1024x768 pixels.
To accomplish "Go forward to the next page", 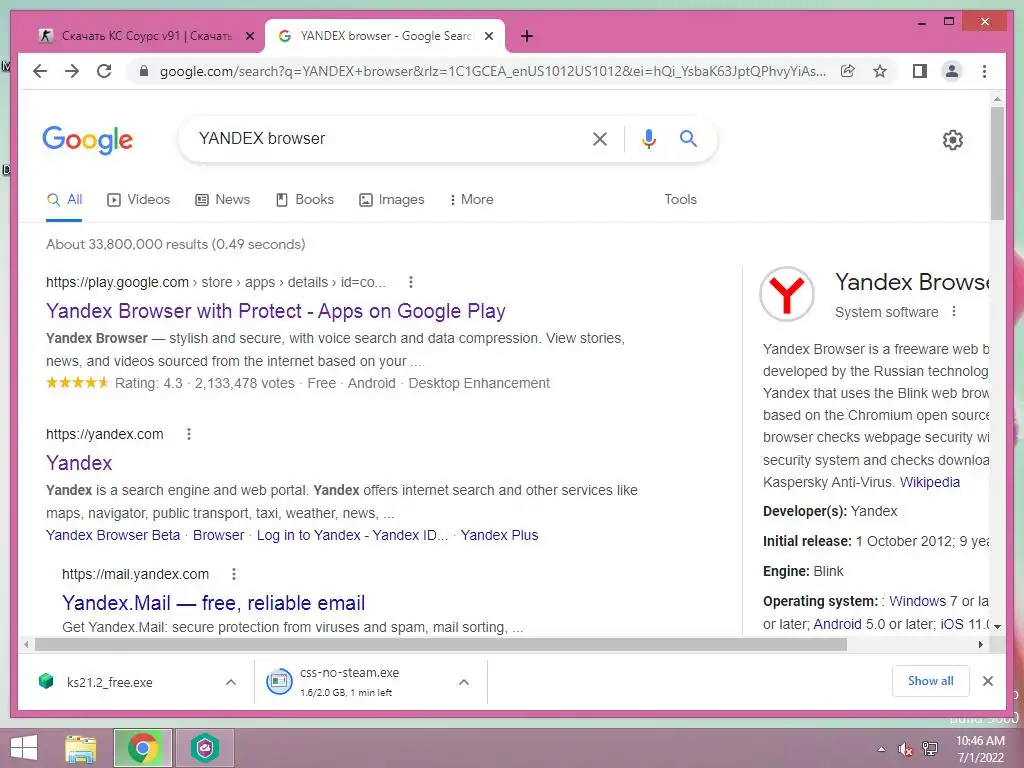I will 72,71.
